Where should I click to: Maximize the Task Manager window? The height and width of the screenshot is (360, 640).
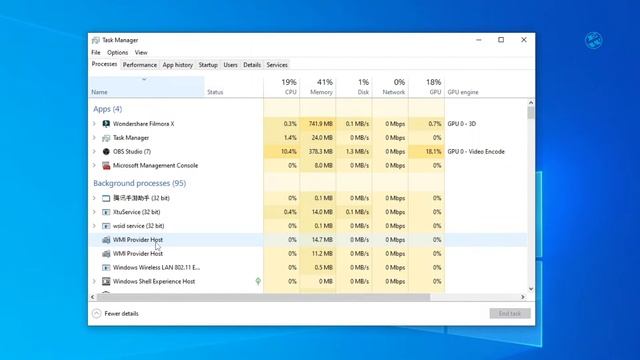[x=501, y=40]
